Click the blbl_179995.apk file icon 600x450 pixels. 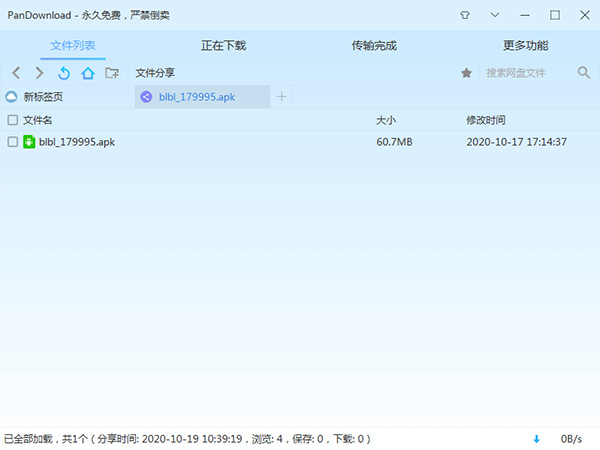[29, 142]
